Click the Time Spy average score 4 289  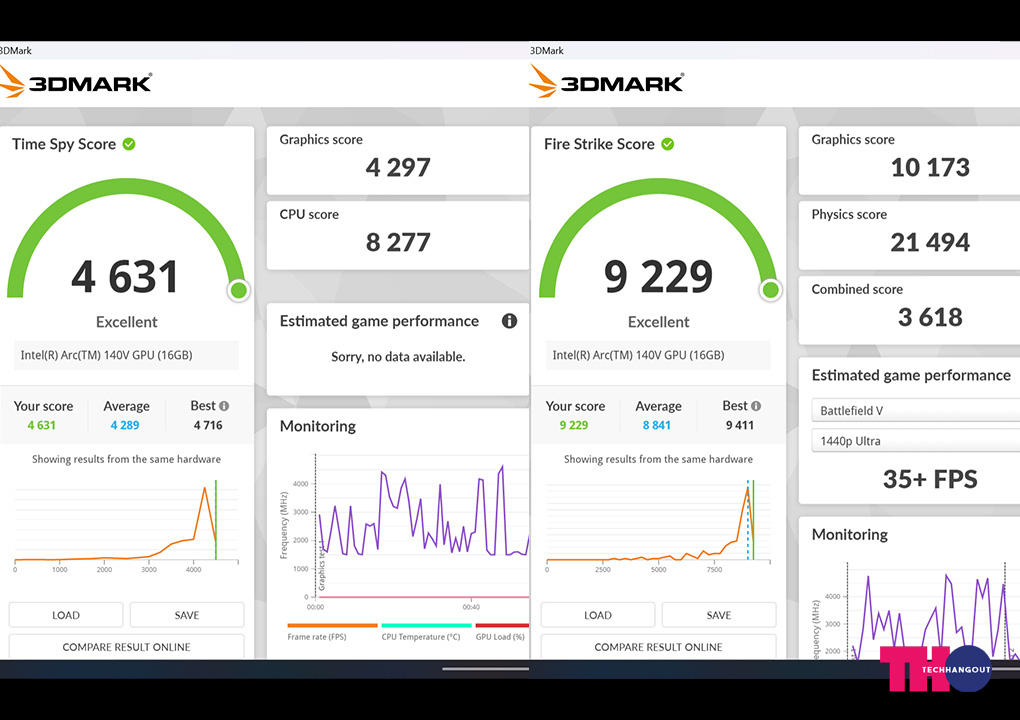tap(125, 425)
